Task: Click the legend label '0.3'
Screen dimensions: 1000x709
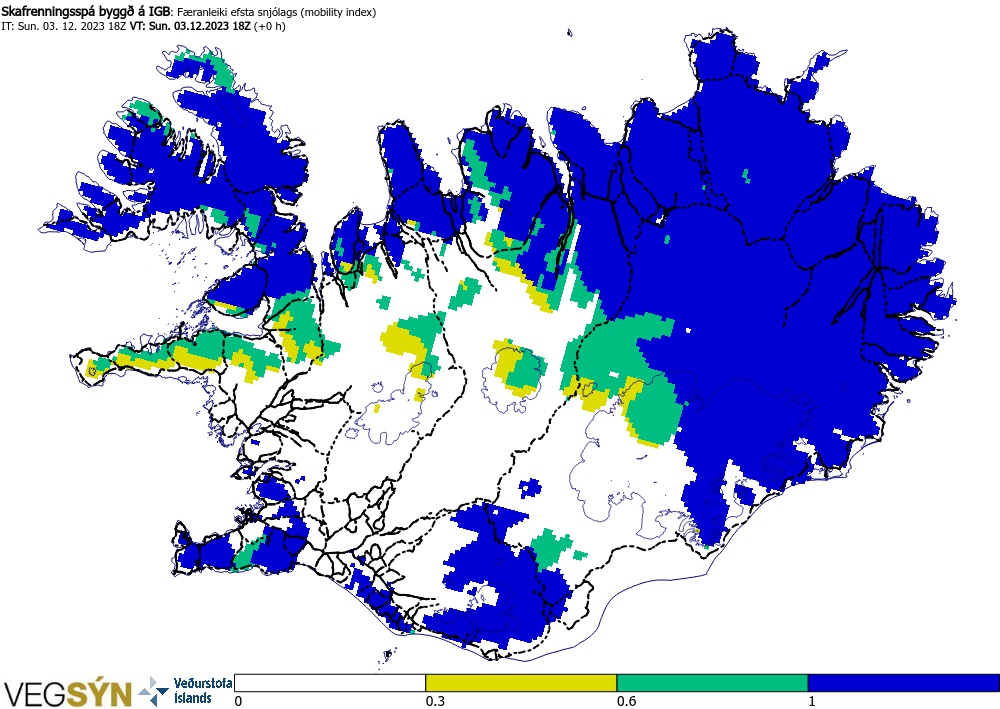Action: (435, 701)
